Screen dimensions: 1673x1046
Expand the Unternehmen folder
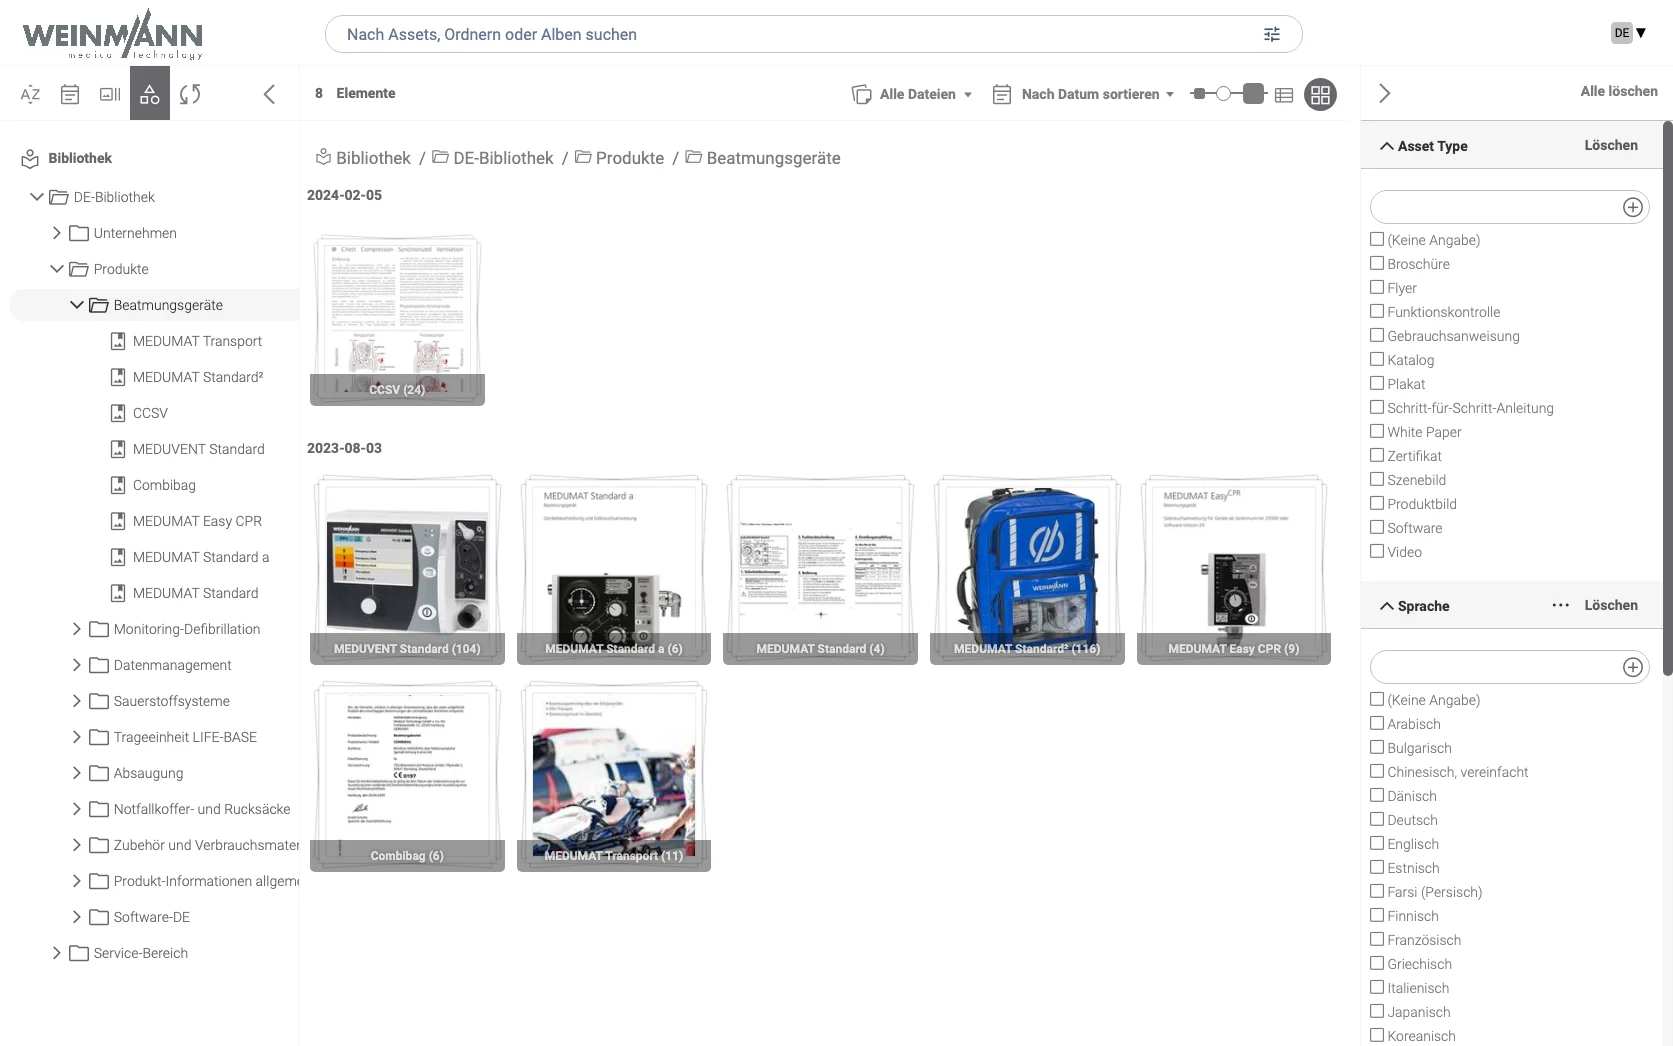point(57,233)
